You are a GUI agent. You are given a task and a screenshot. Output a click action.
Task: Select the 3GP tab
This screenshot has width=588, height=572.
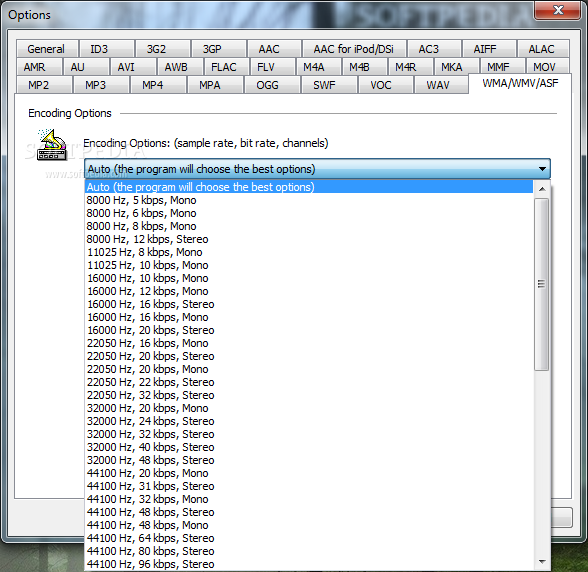click(218, 49)
